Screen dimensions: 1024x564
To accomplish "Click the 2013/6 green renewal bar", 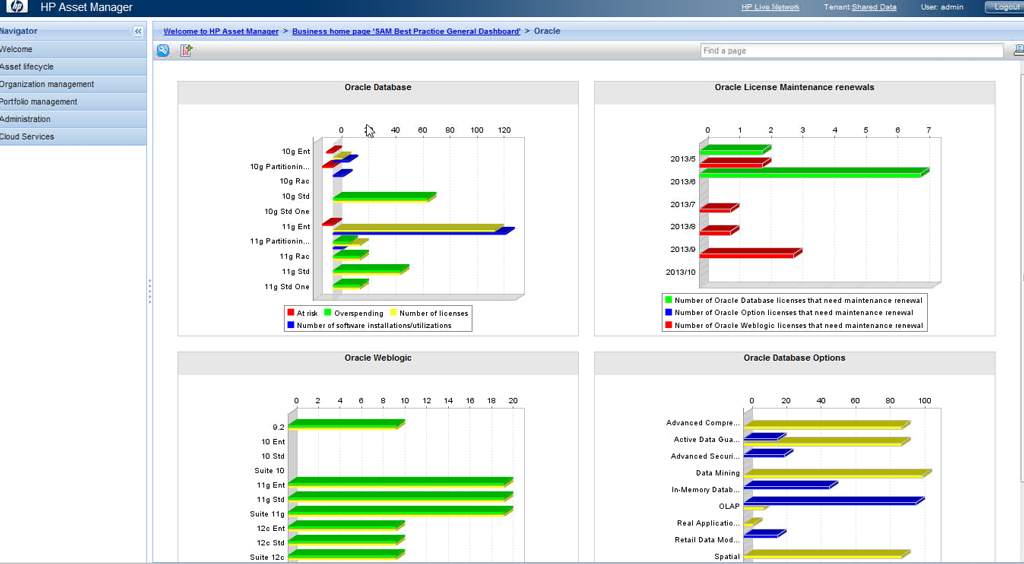I will [x=814, y=172].
